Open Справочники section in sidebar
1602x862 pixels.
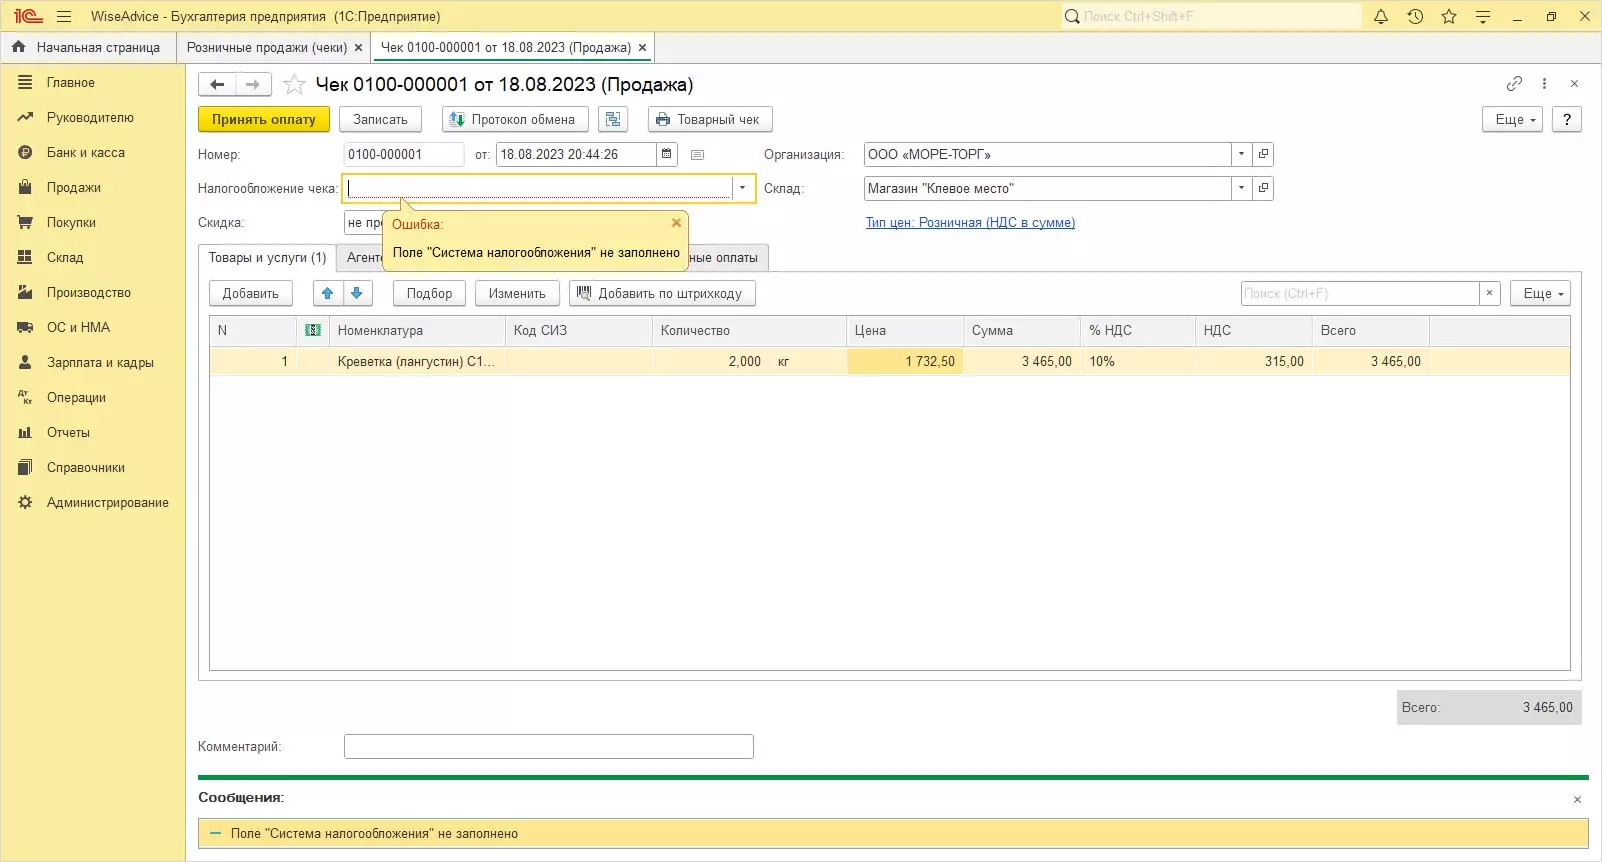click(86, 467)
